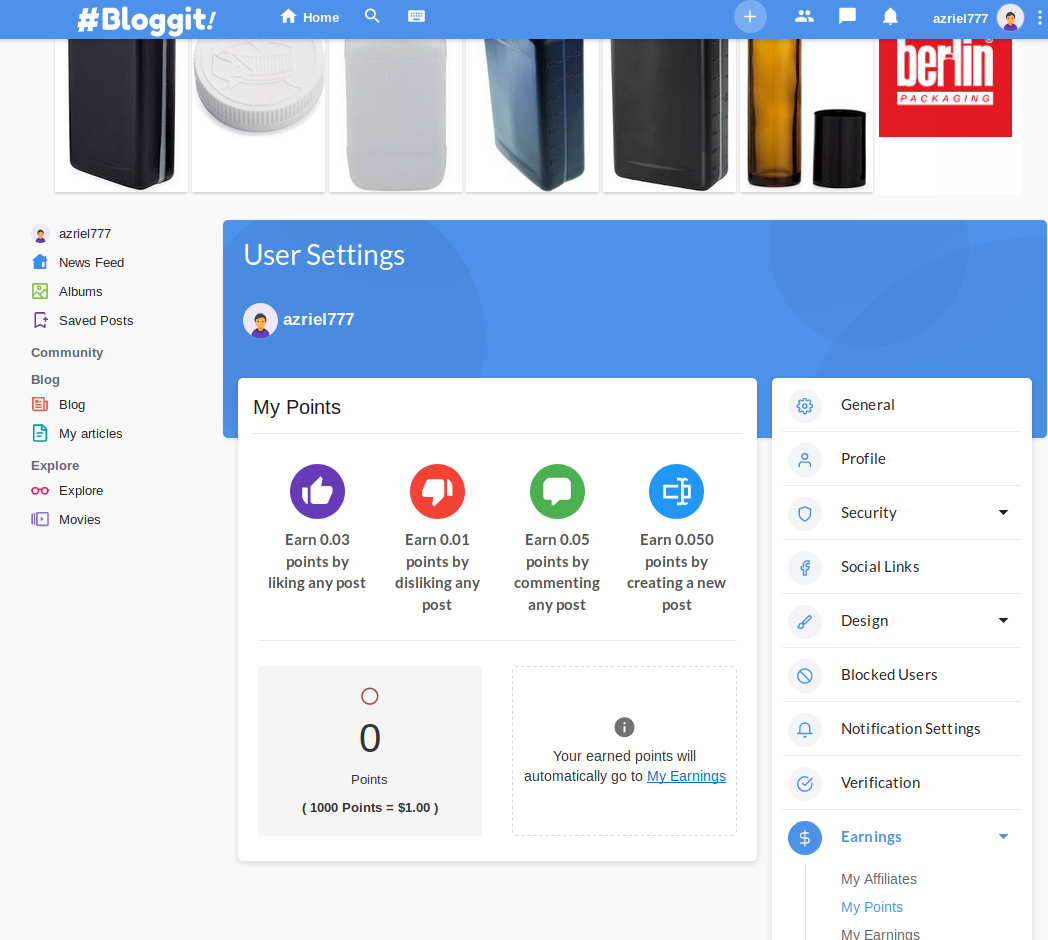Open the search icon in top bar
The image size is (1048, 940).
click(x=372, y=17)
